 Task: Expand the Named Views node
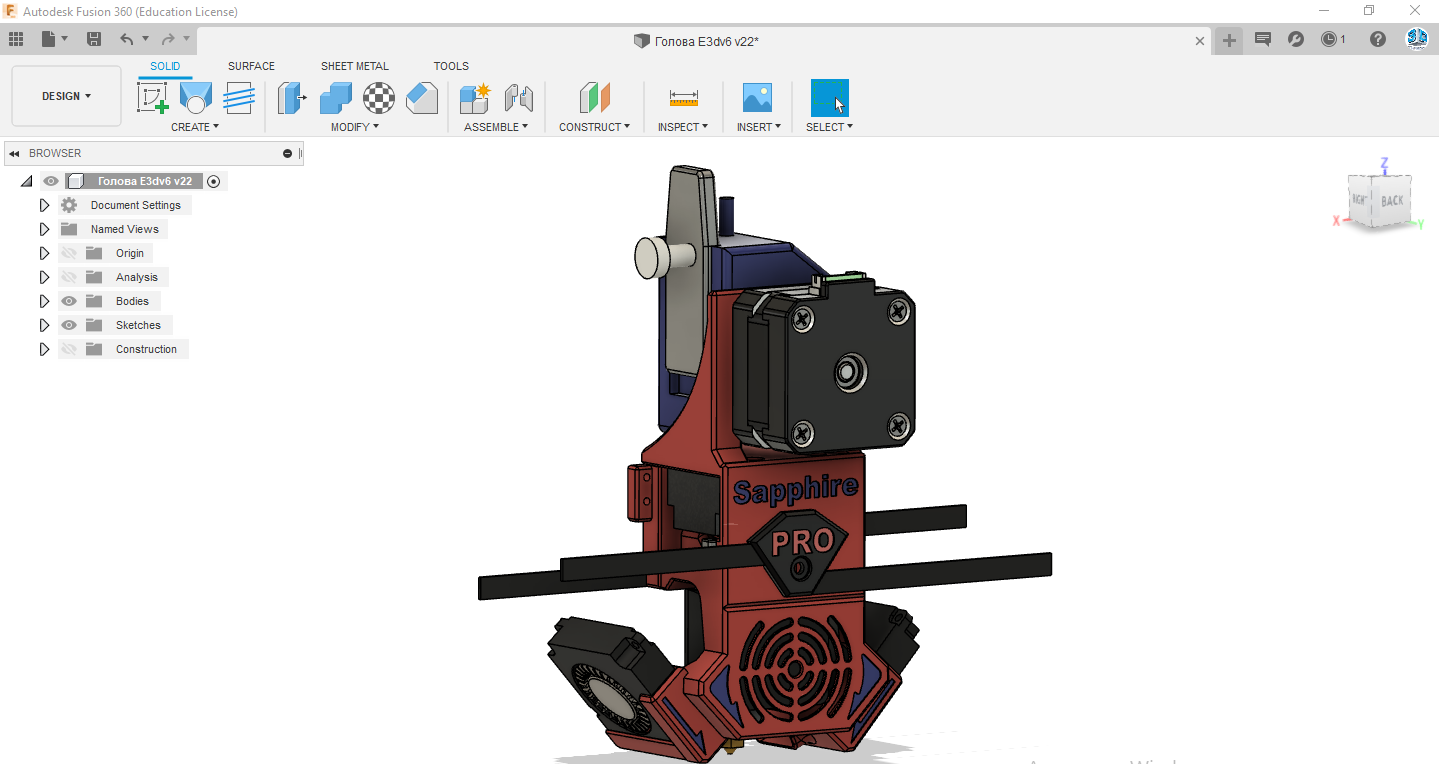click(x=44, y=229)
